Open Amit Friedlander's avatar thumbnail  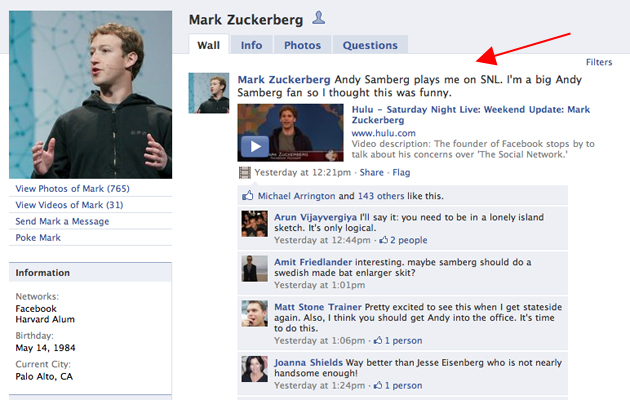tap(254, 268)
